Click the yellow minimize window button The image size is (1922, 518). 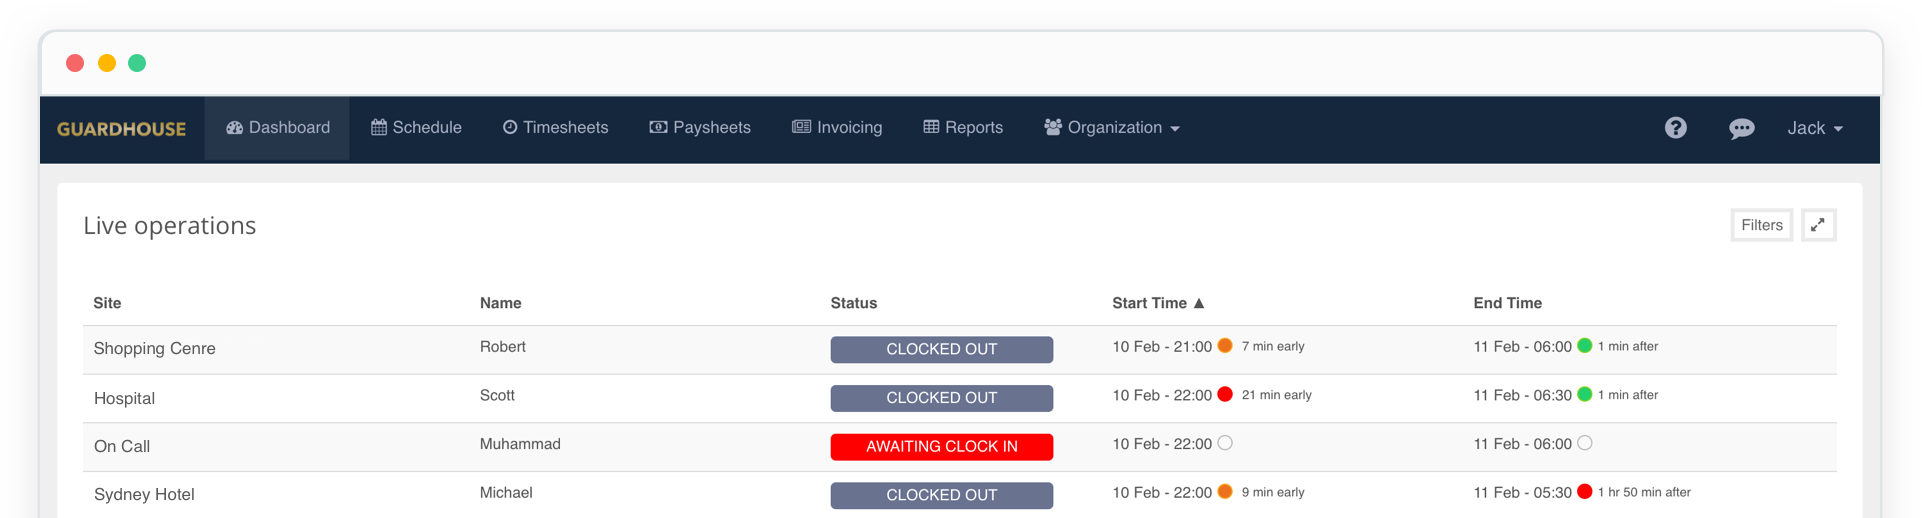106,63
